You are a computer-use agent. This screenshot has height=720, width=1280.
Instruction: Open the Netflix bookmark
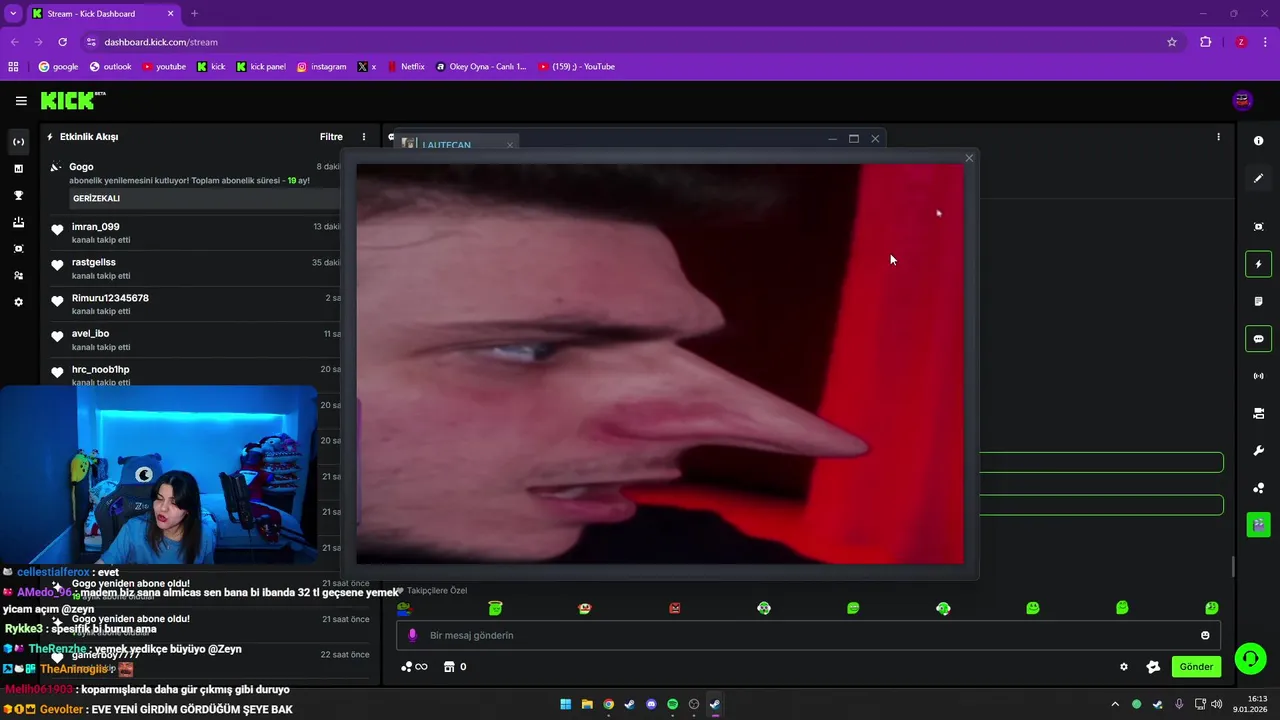pyautogui.click(x=405, y=67)
